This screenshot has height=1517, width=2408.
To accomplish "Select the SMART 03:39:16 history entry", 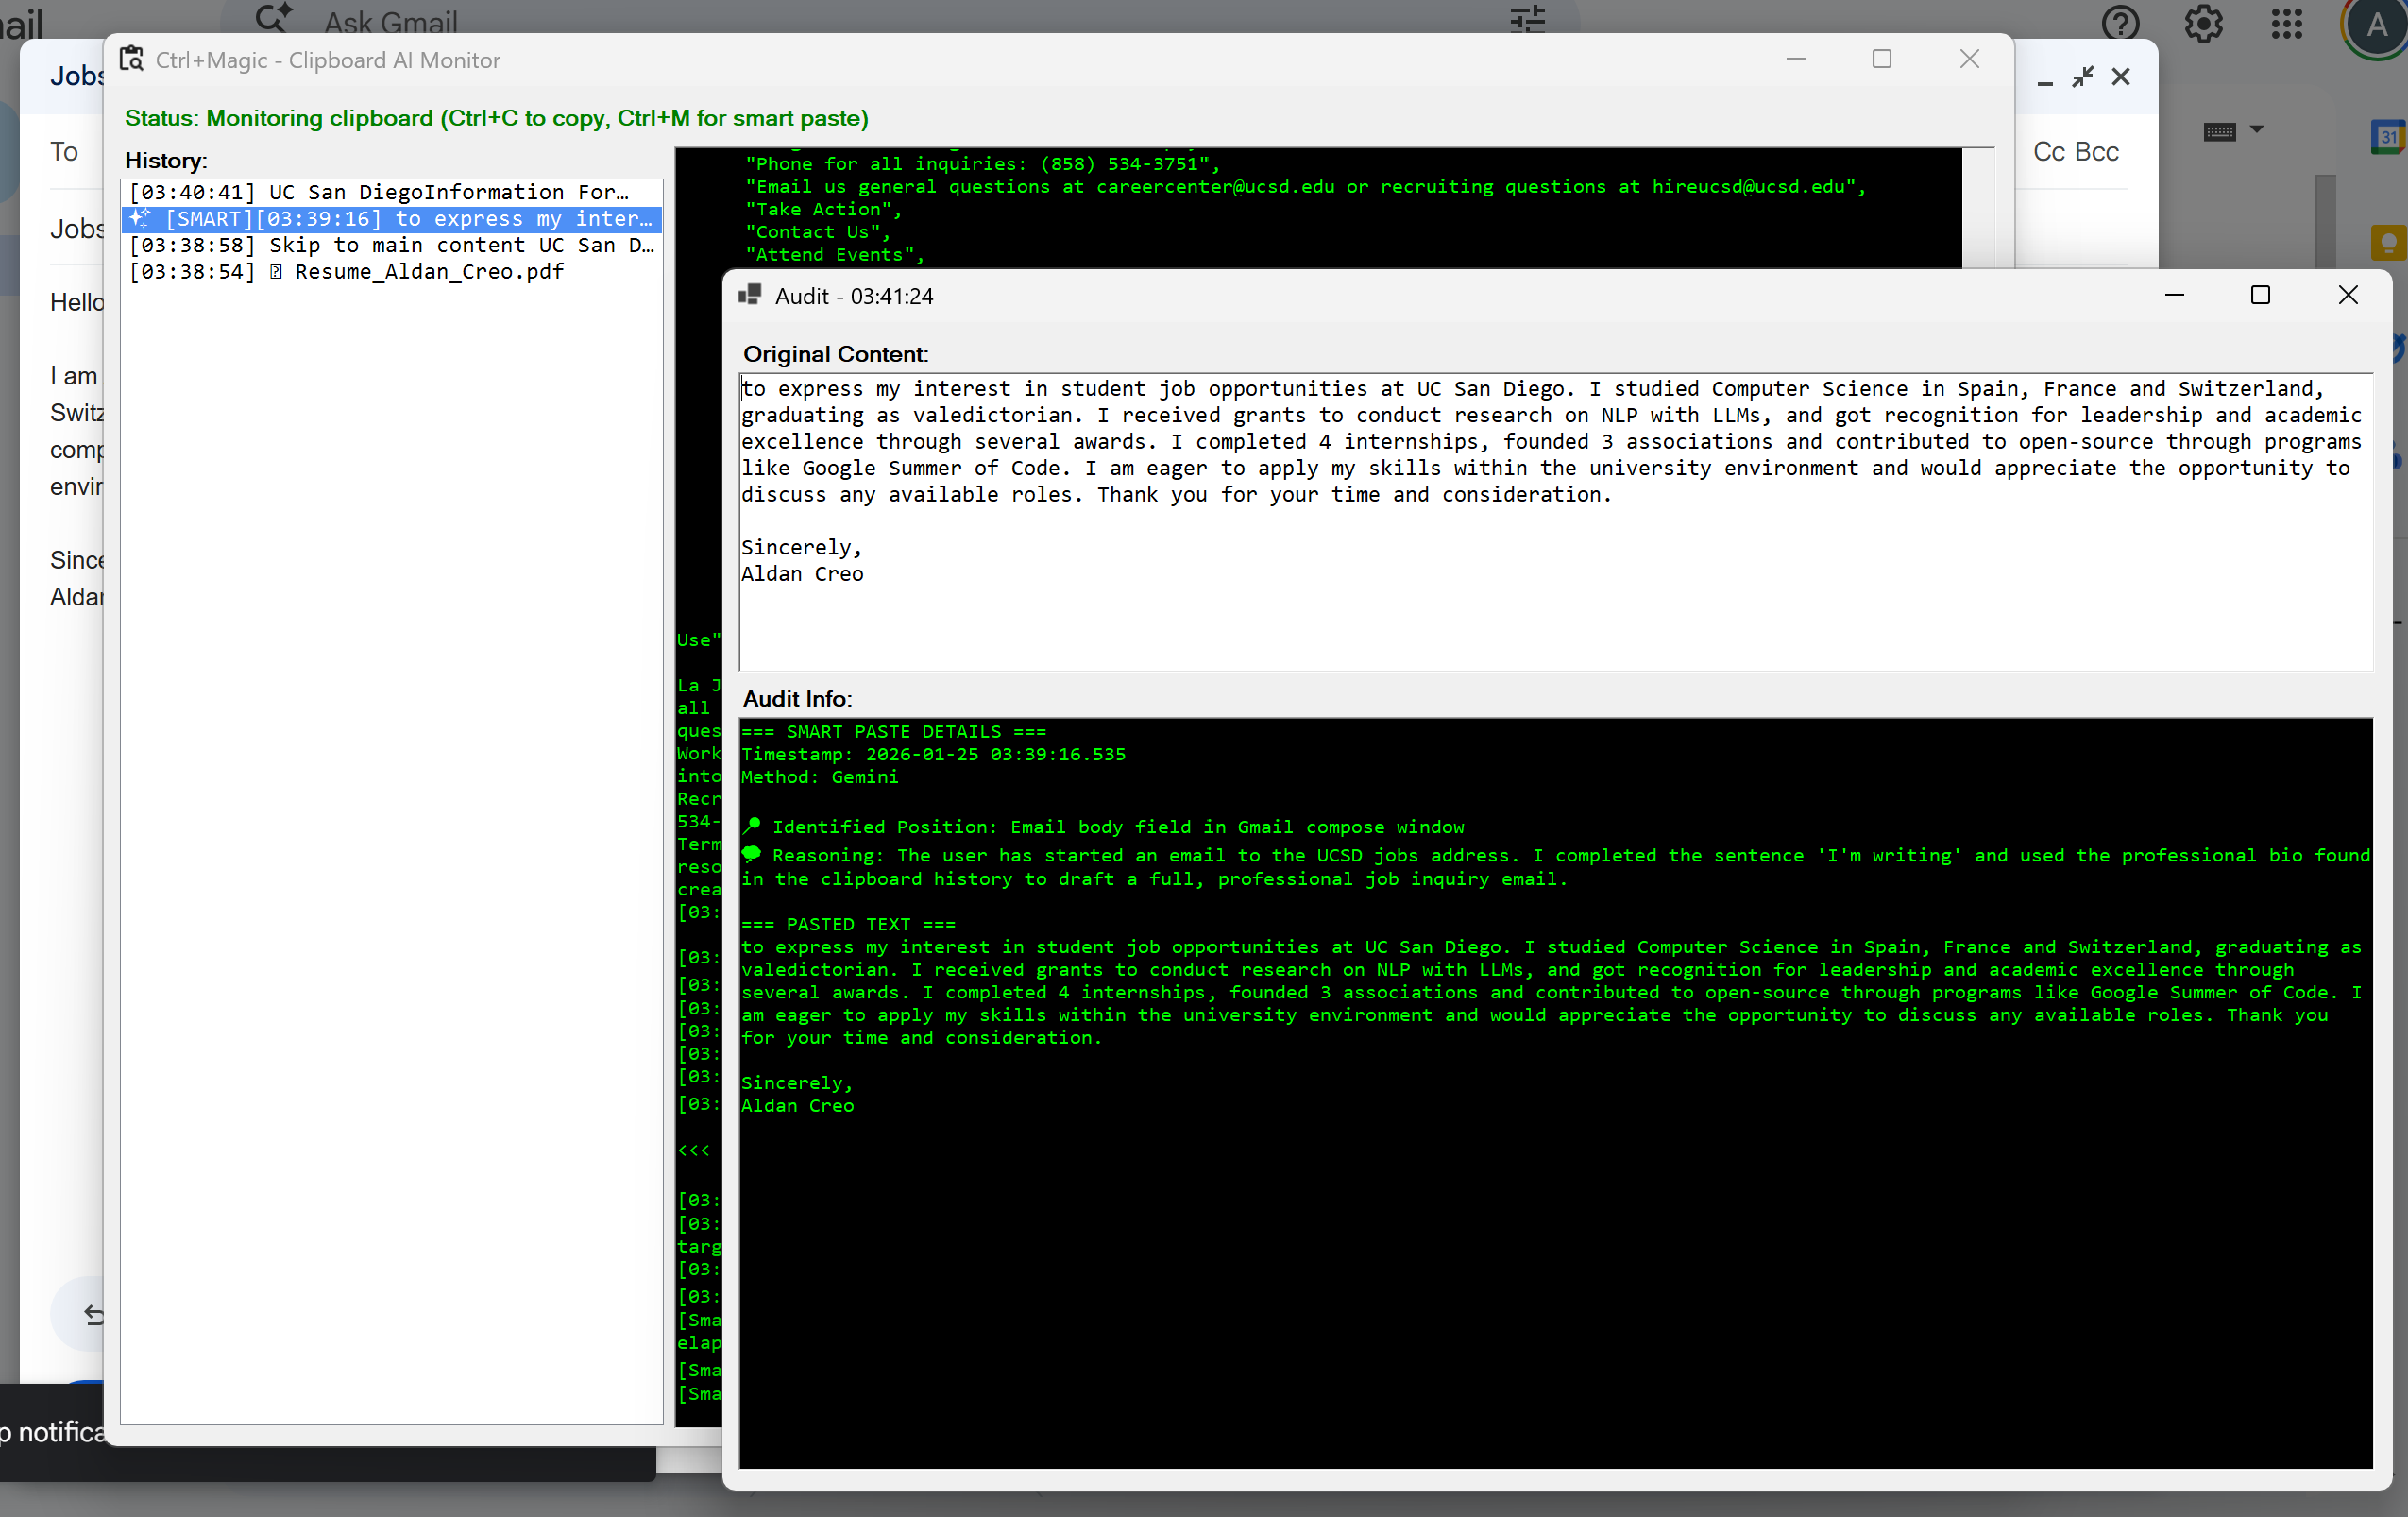I will coord(390,219).
